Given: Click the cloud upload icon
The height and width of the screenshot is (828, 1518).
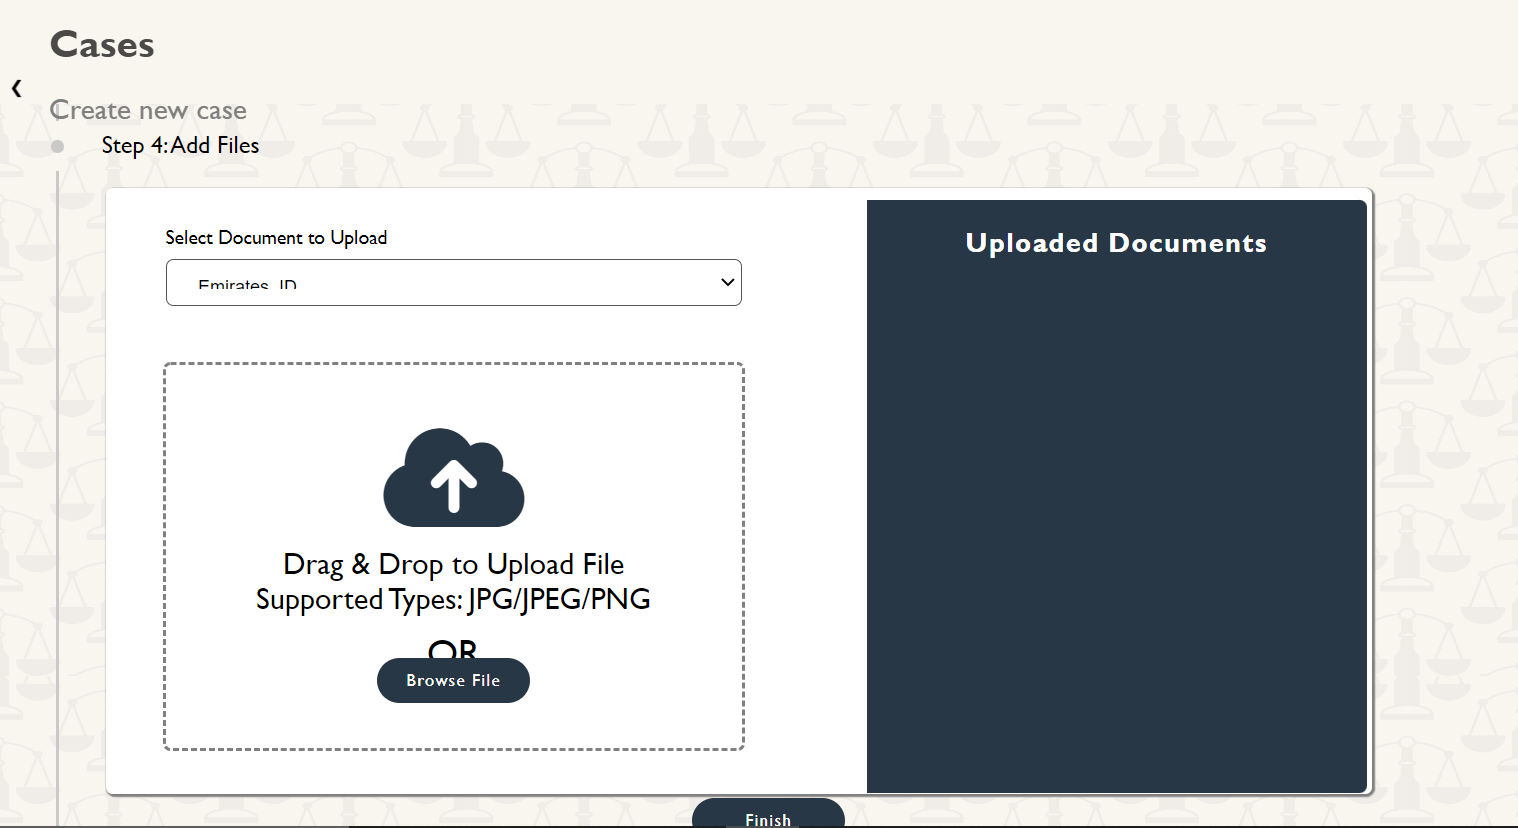Looking at the screenshot, I should click(x=453, y=477).
